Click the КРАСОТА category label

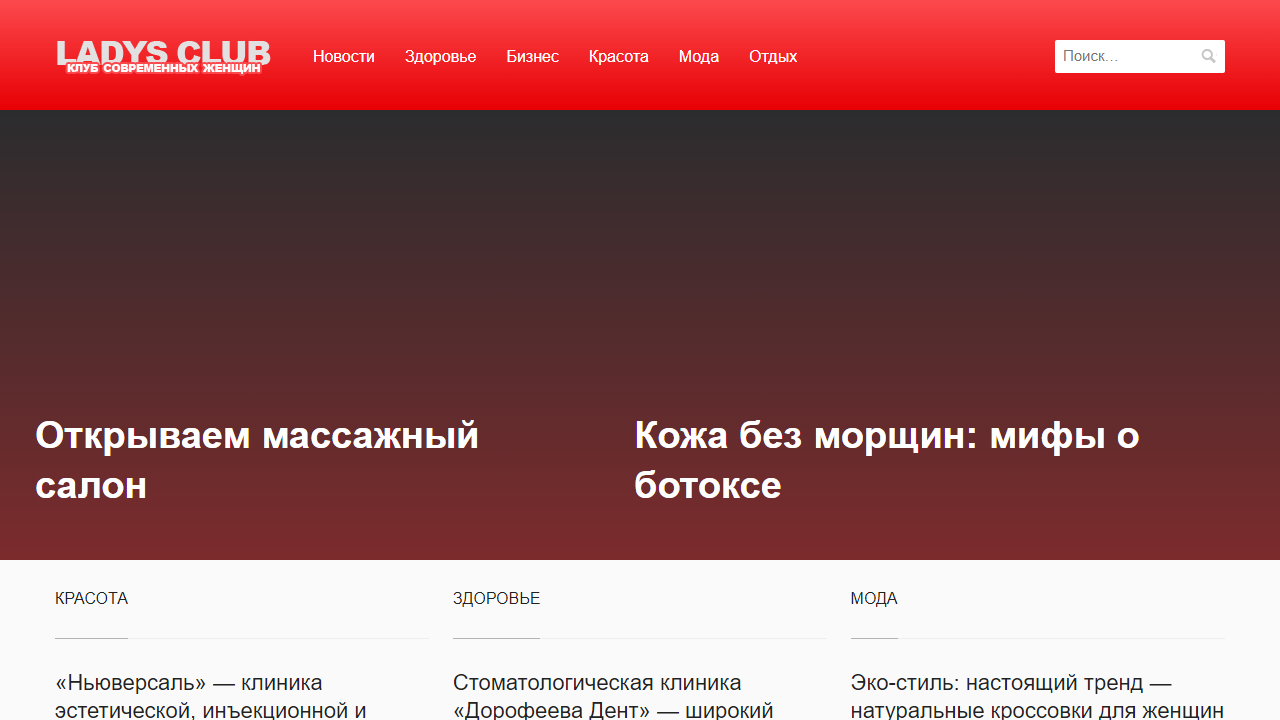pos(91,598)
